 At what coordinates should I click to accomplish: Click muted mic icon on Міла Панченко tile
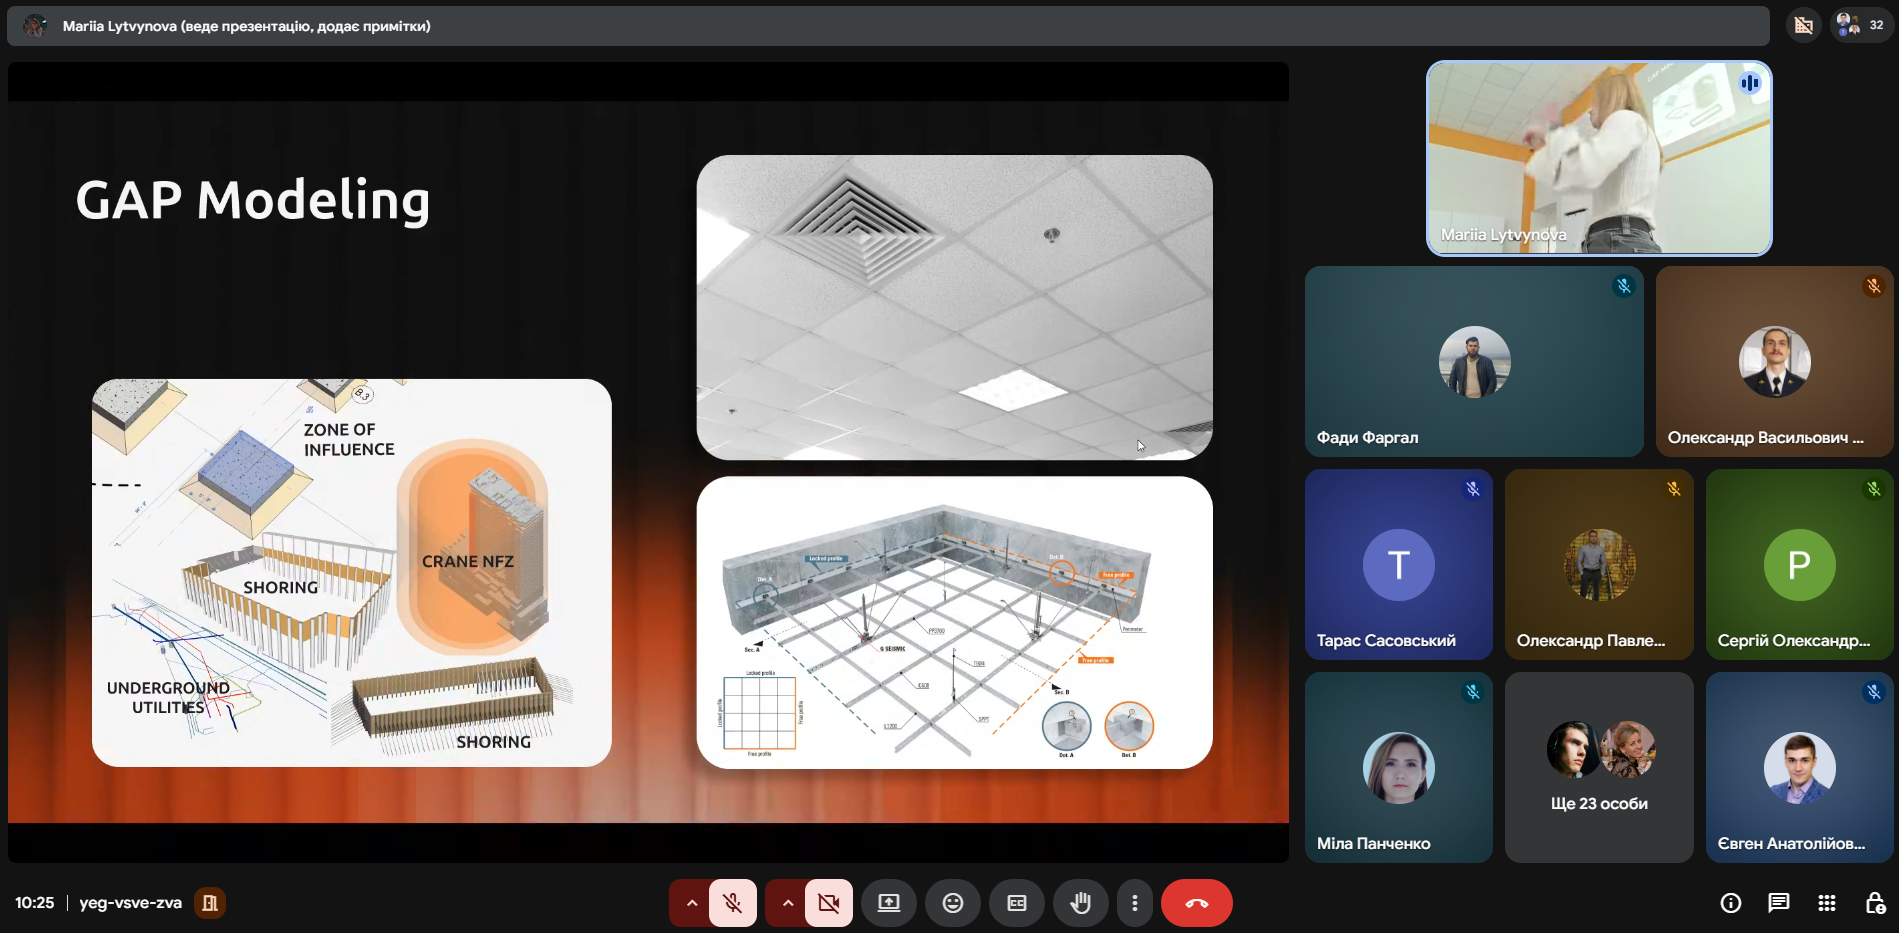click(x=1473, y=692)
